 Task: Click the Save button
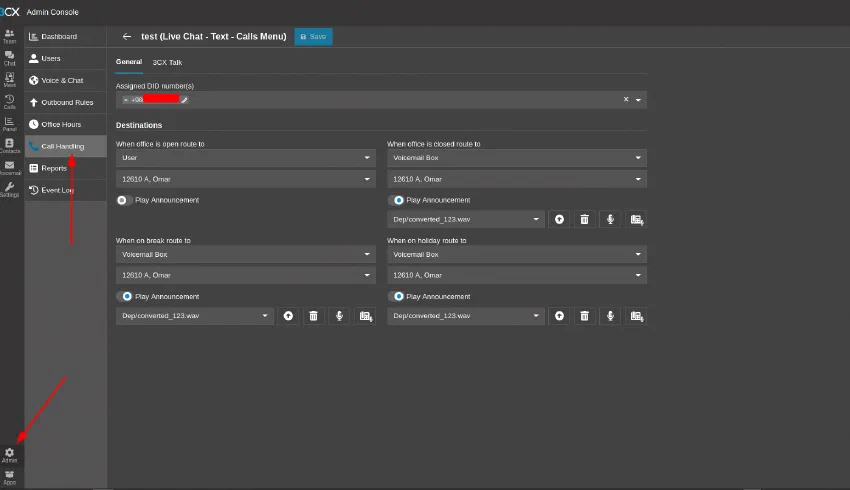click(313, 36)
